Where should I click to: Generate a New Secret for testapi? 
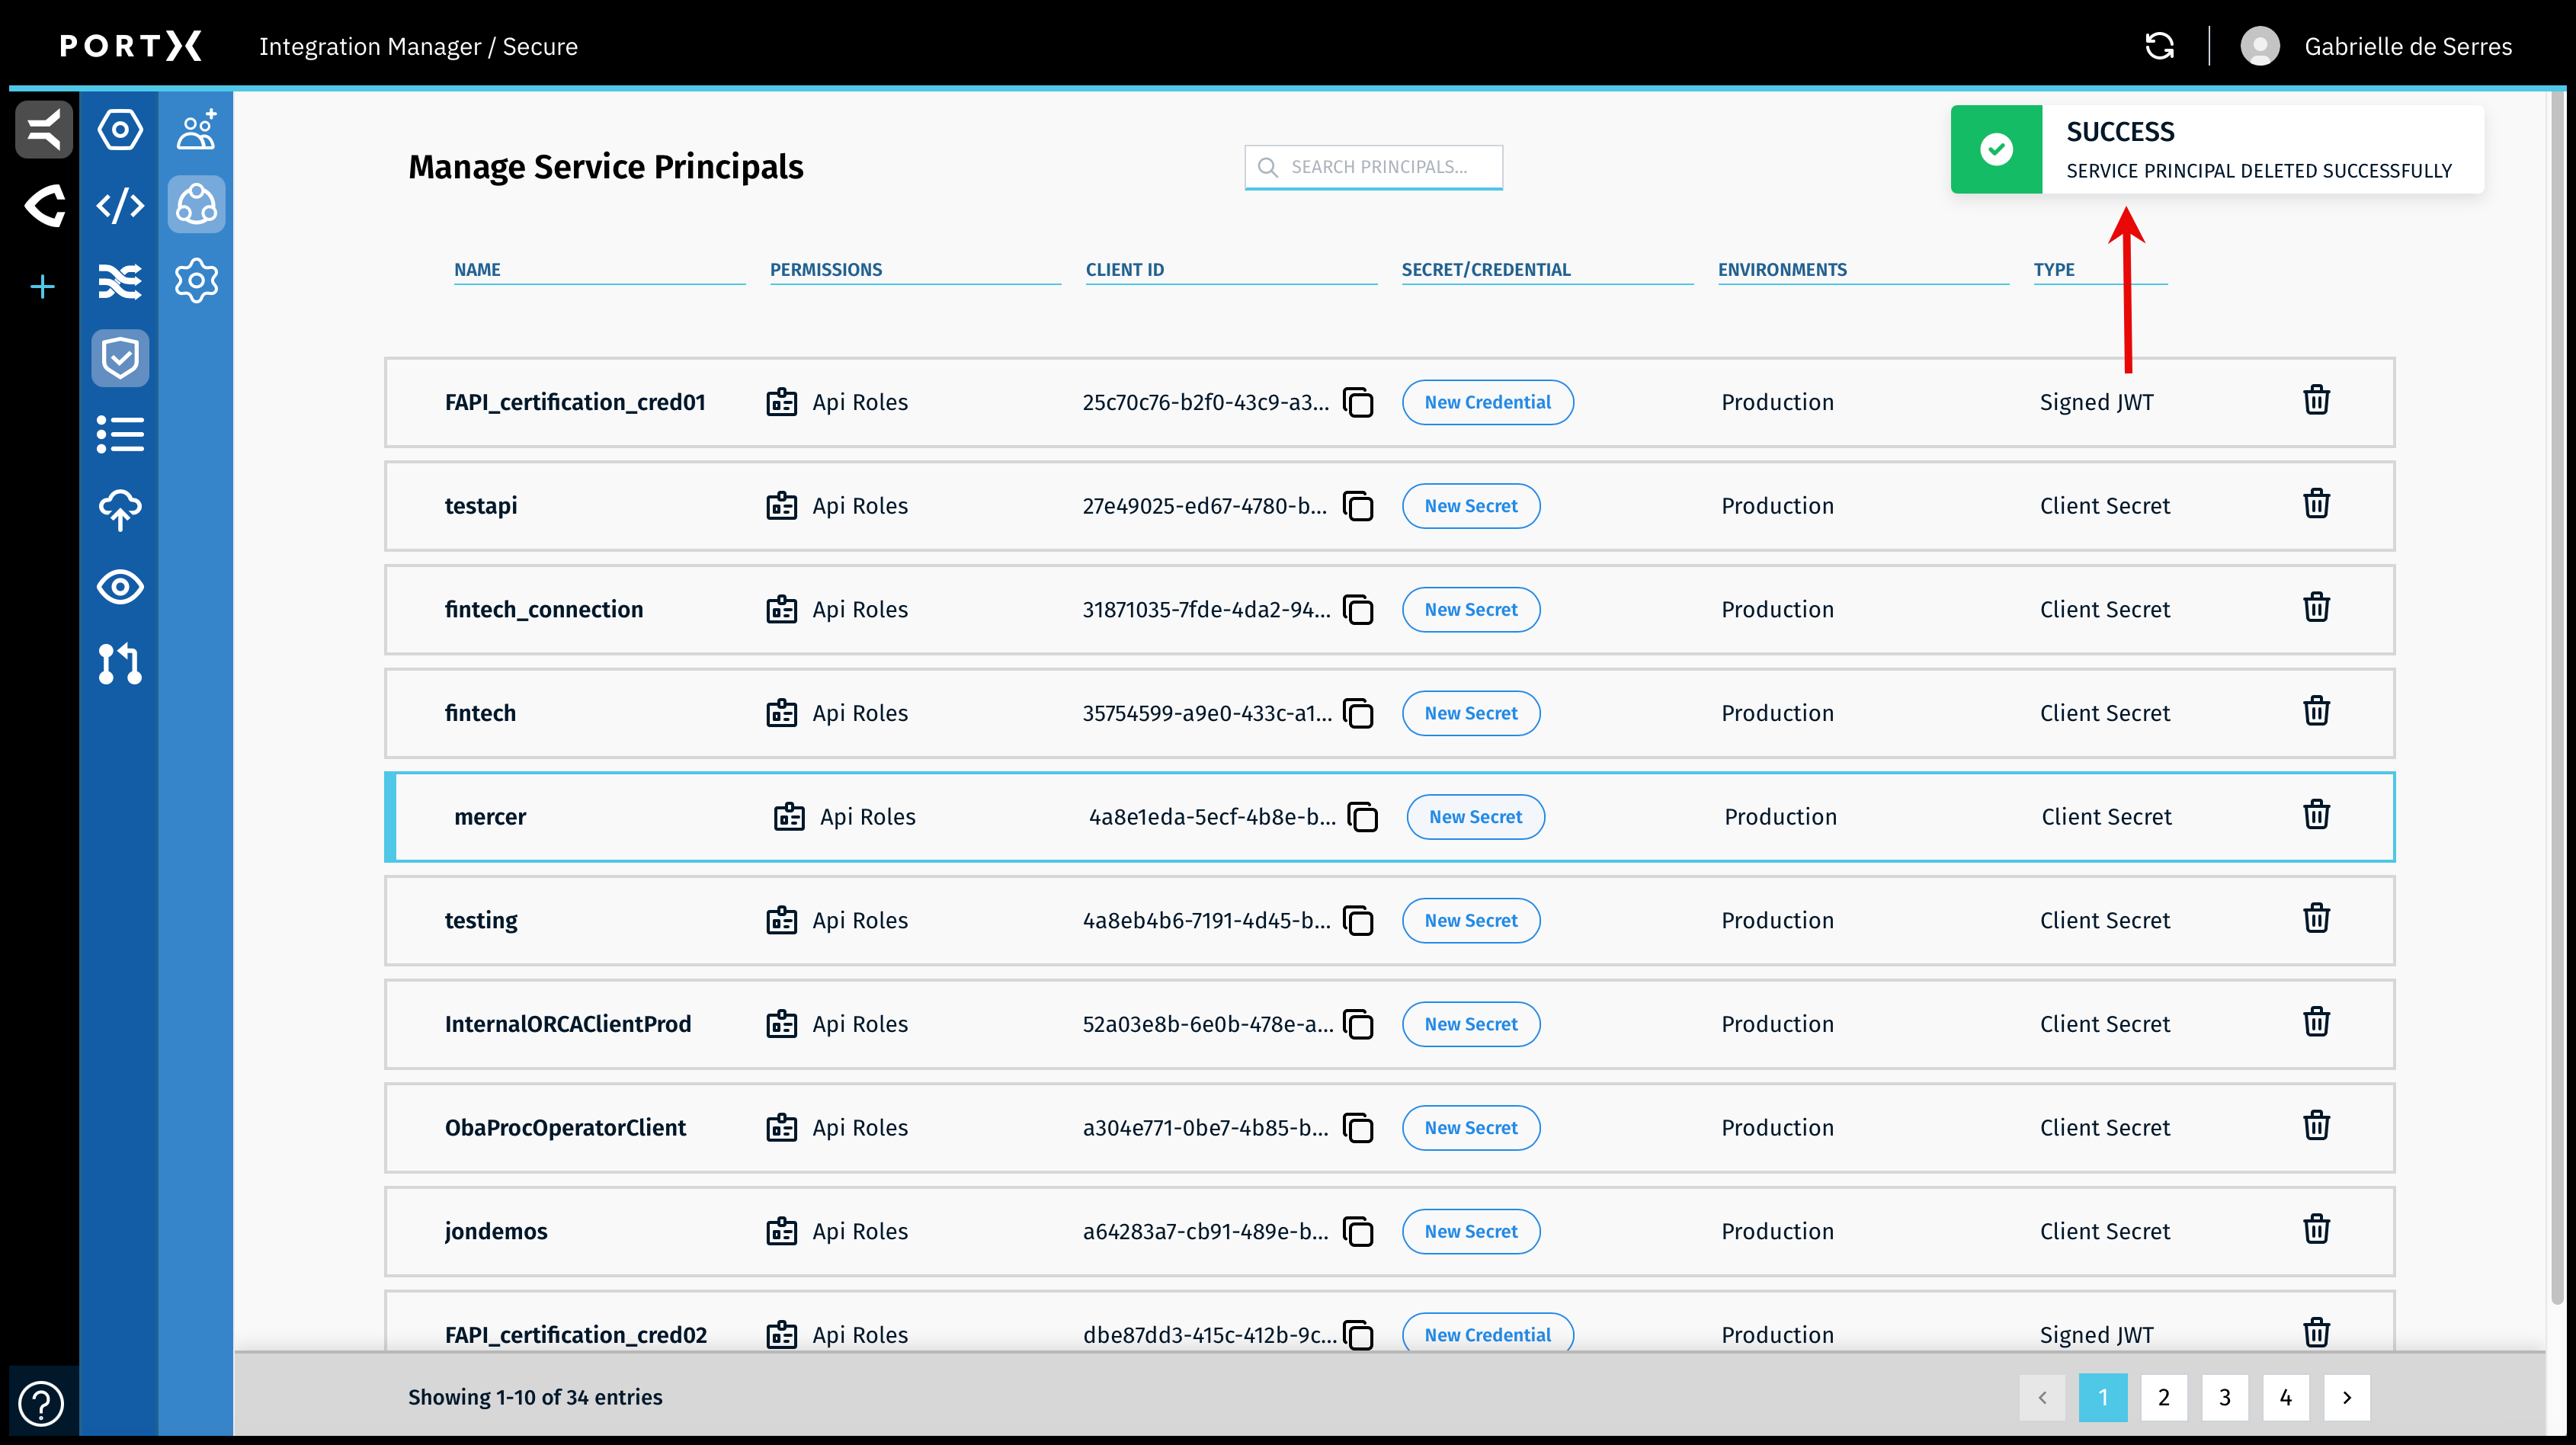pyautogui.click(x=1470, y=505)
